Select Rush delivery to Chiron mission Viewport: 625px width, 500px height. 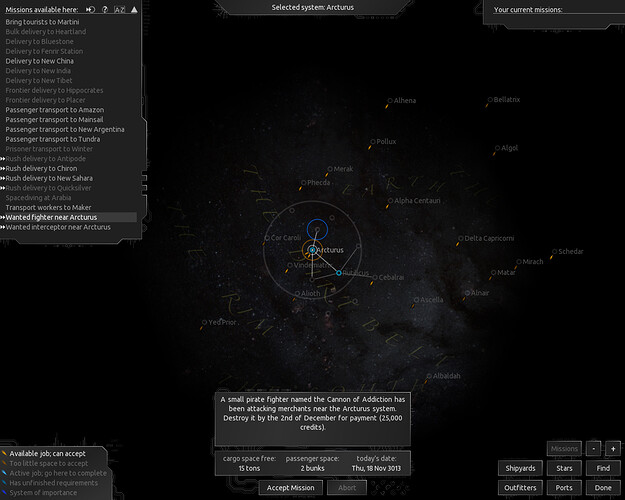coord(41,168)
